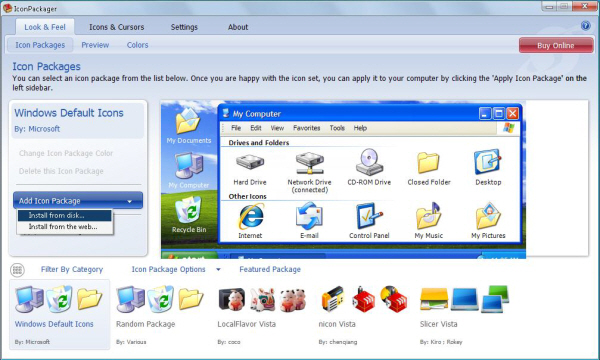
Task: Choose Install from disk...
Action: point(64,215)
